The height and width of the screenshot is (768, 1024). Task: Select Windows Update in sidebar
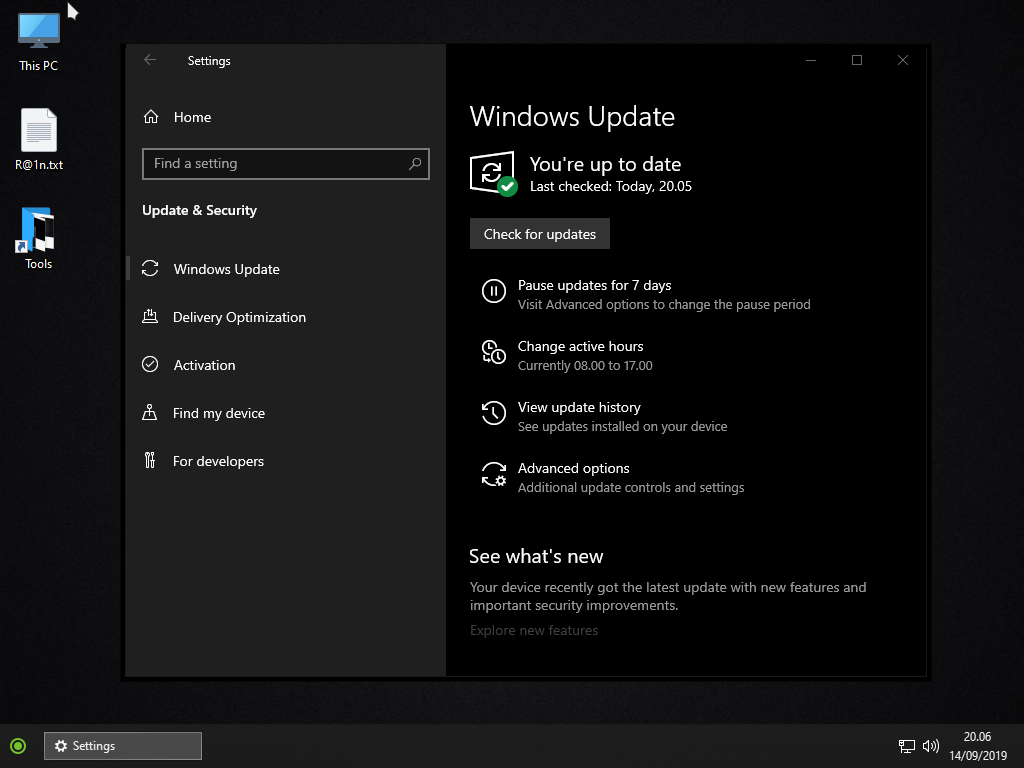tap(227, 269)
